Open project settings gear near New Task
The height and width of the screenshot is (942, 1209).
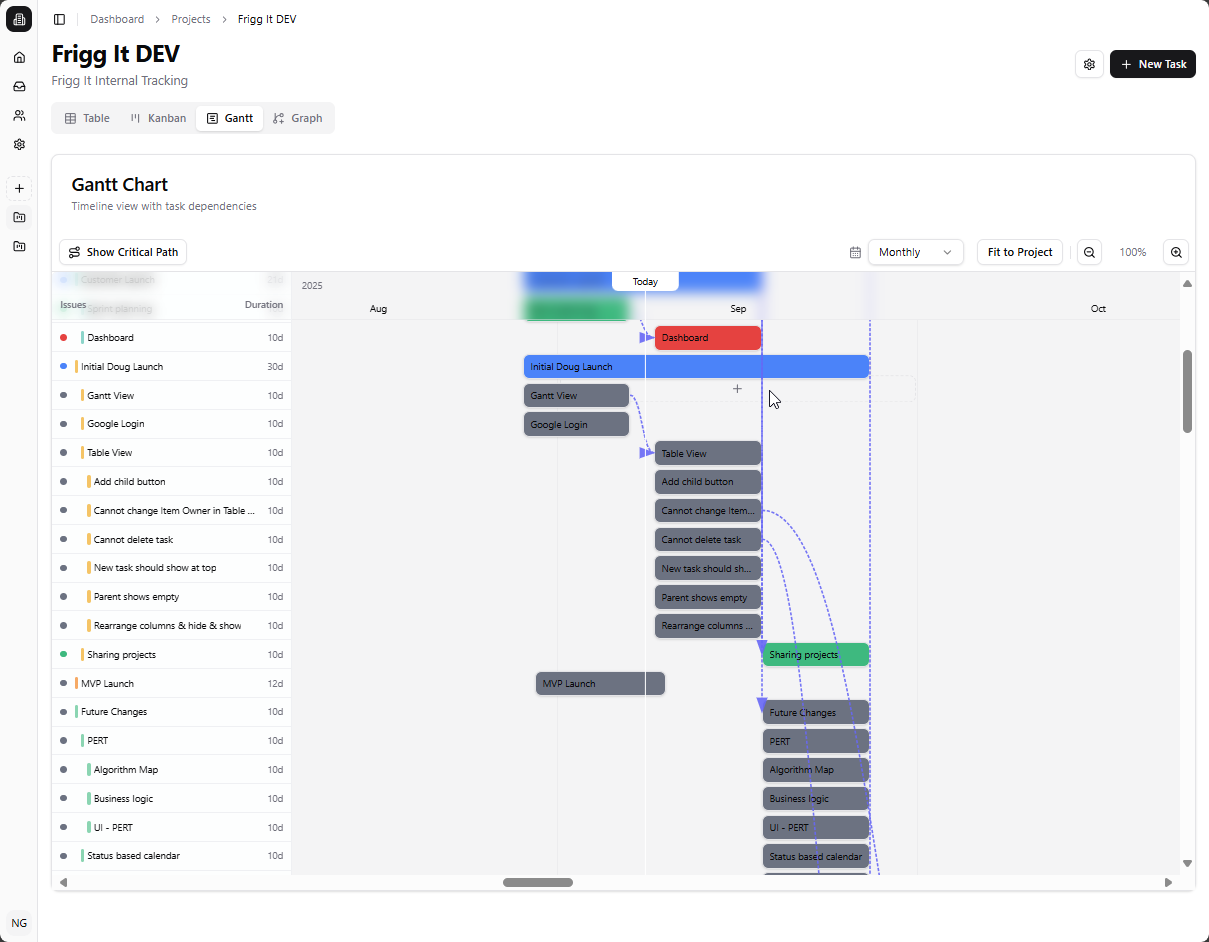[1089, 64]
